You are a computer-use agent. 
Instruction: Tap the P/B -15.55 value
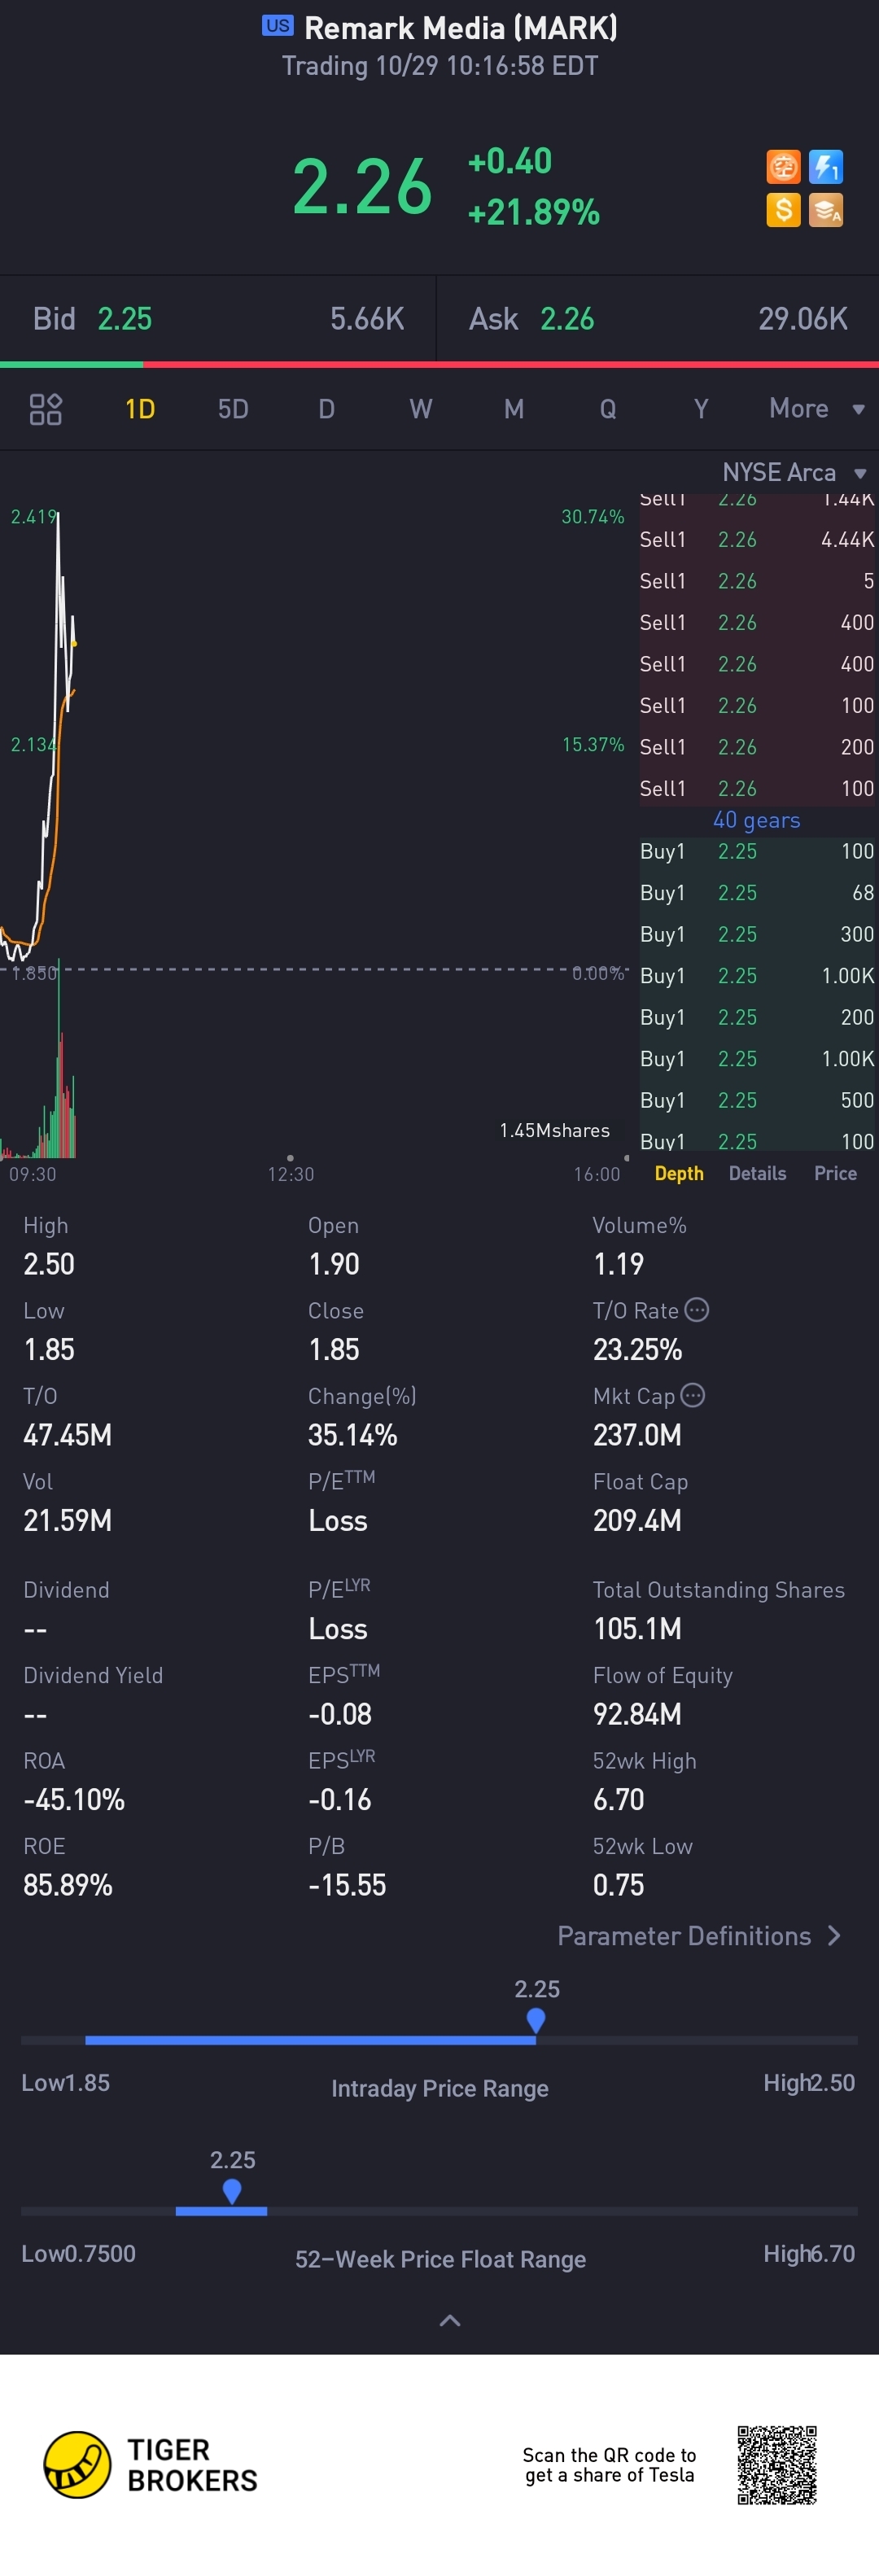pos(347,1885)
